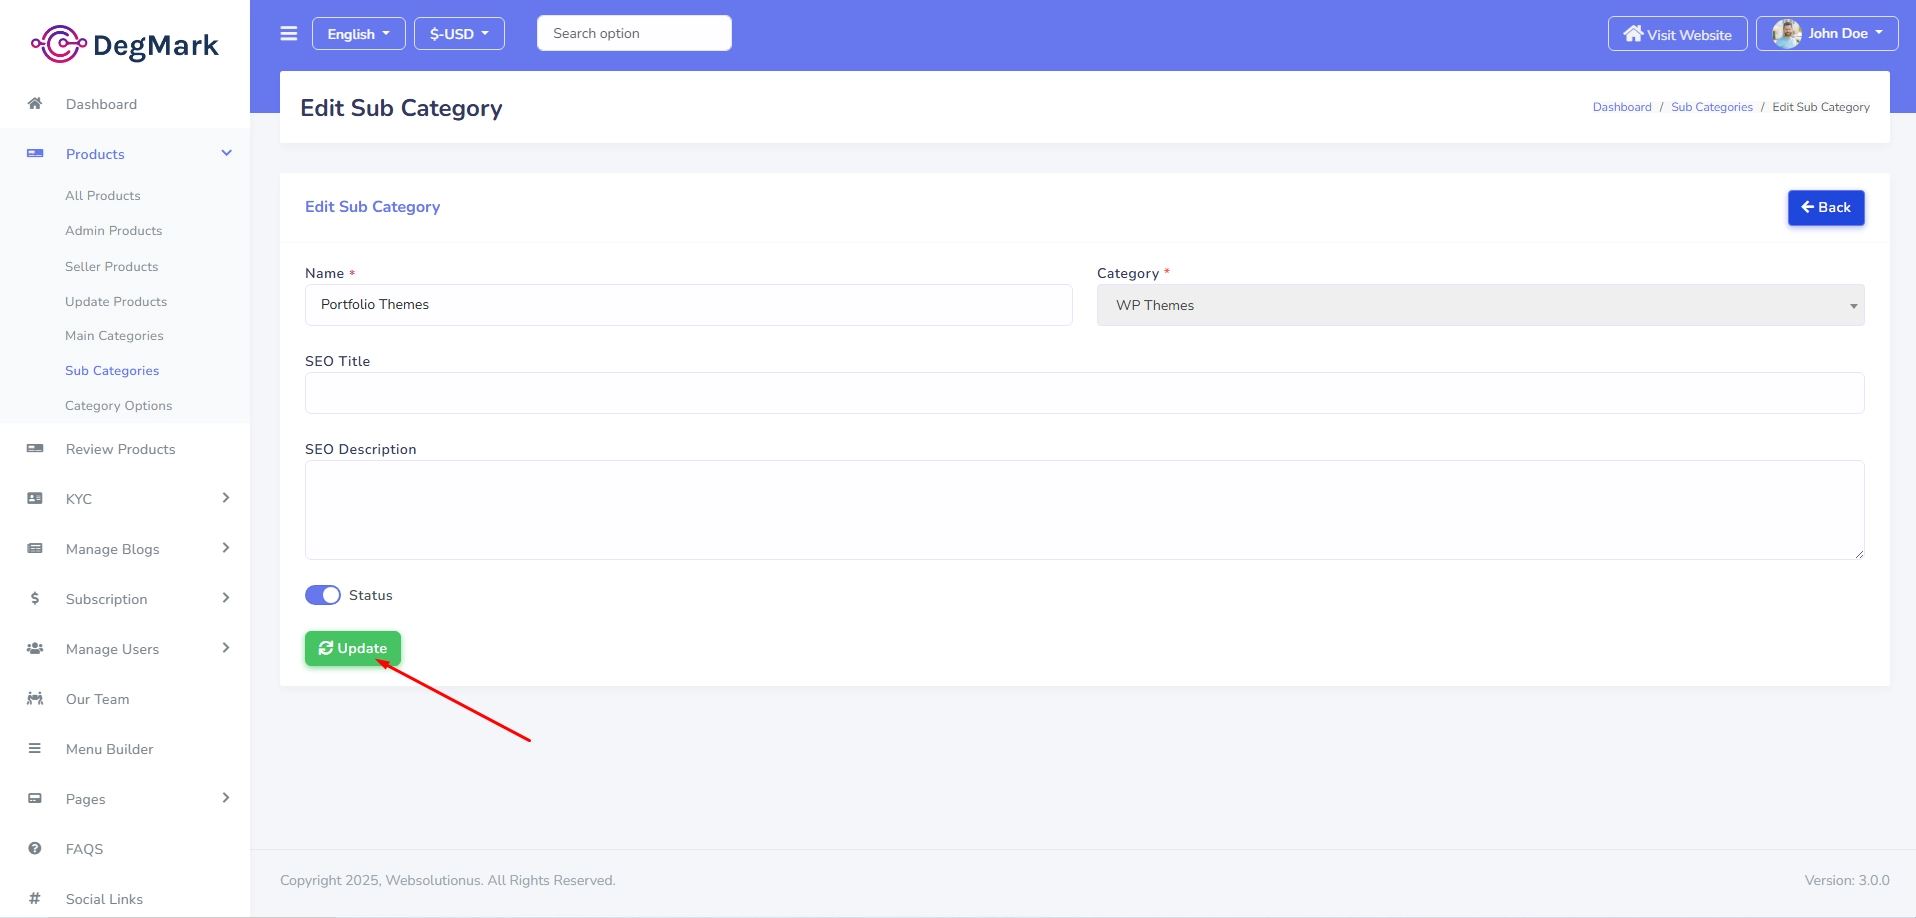Click the Products icon in sidebar
This screenshot has width=1916, height=918.
35,154
